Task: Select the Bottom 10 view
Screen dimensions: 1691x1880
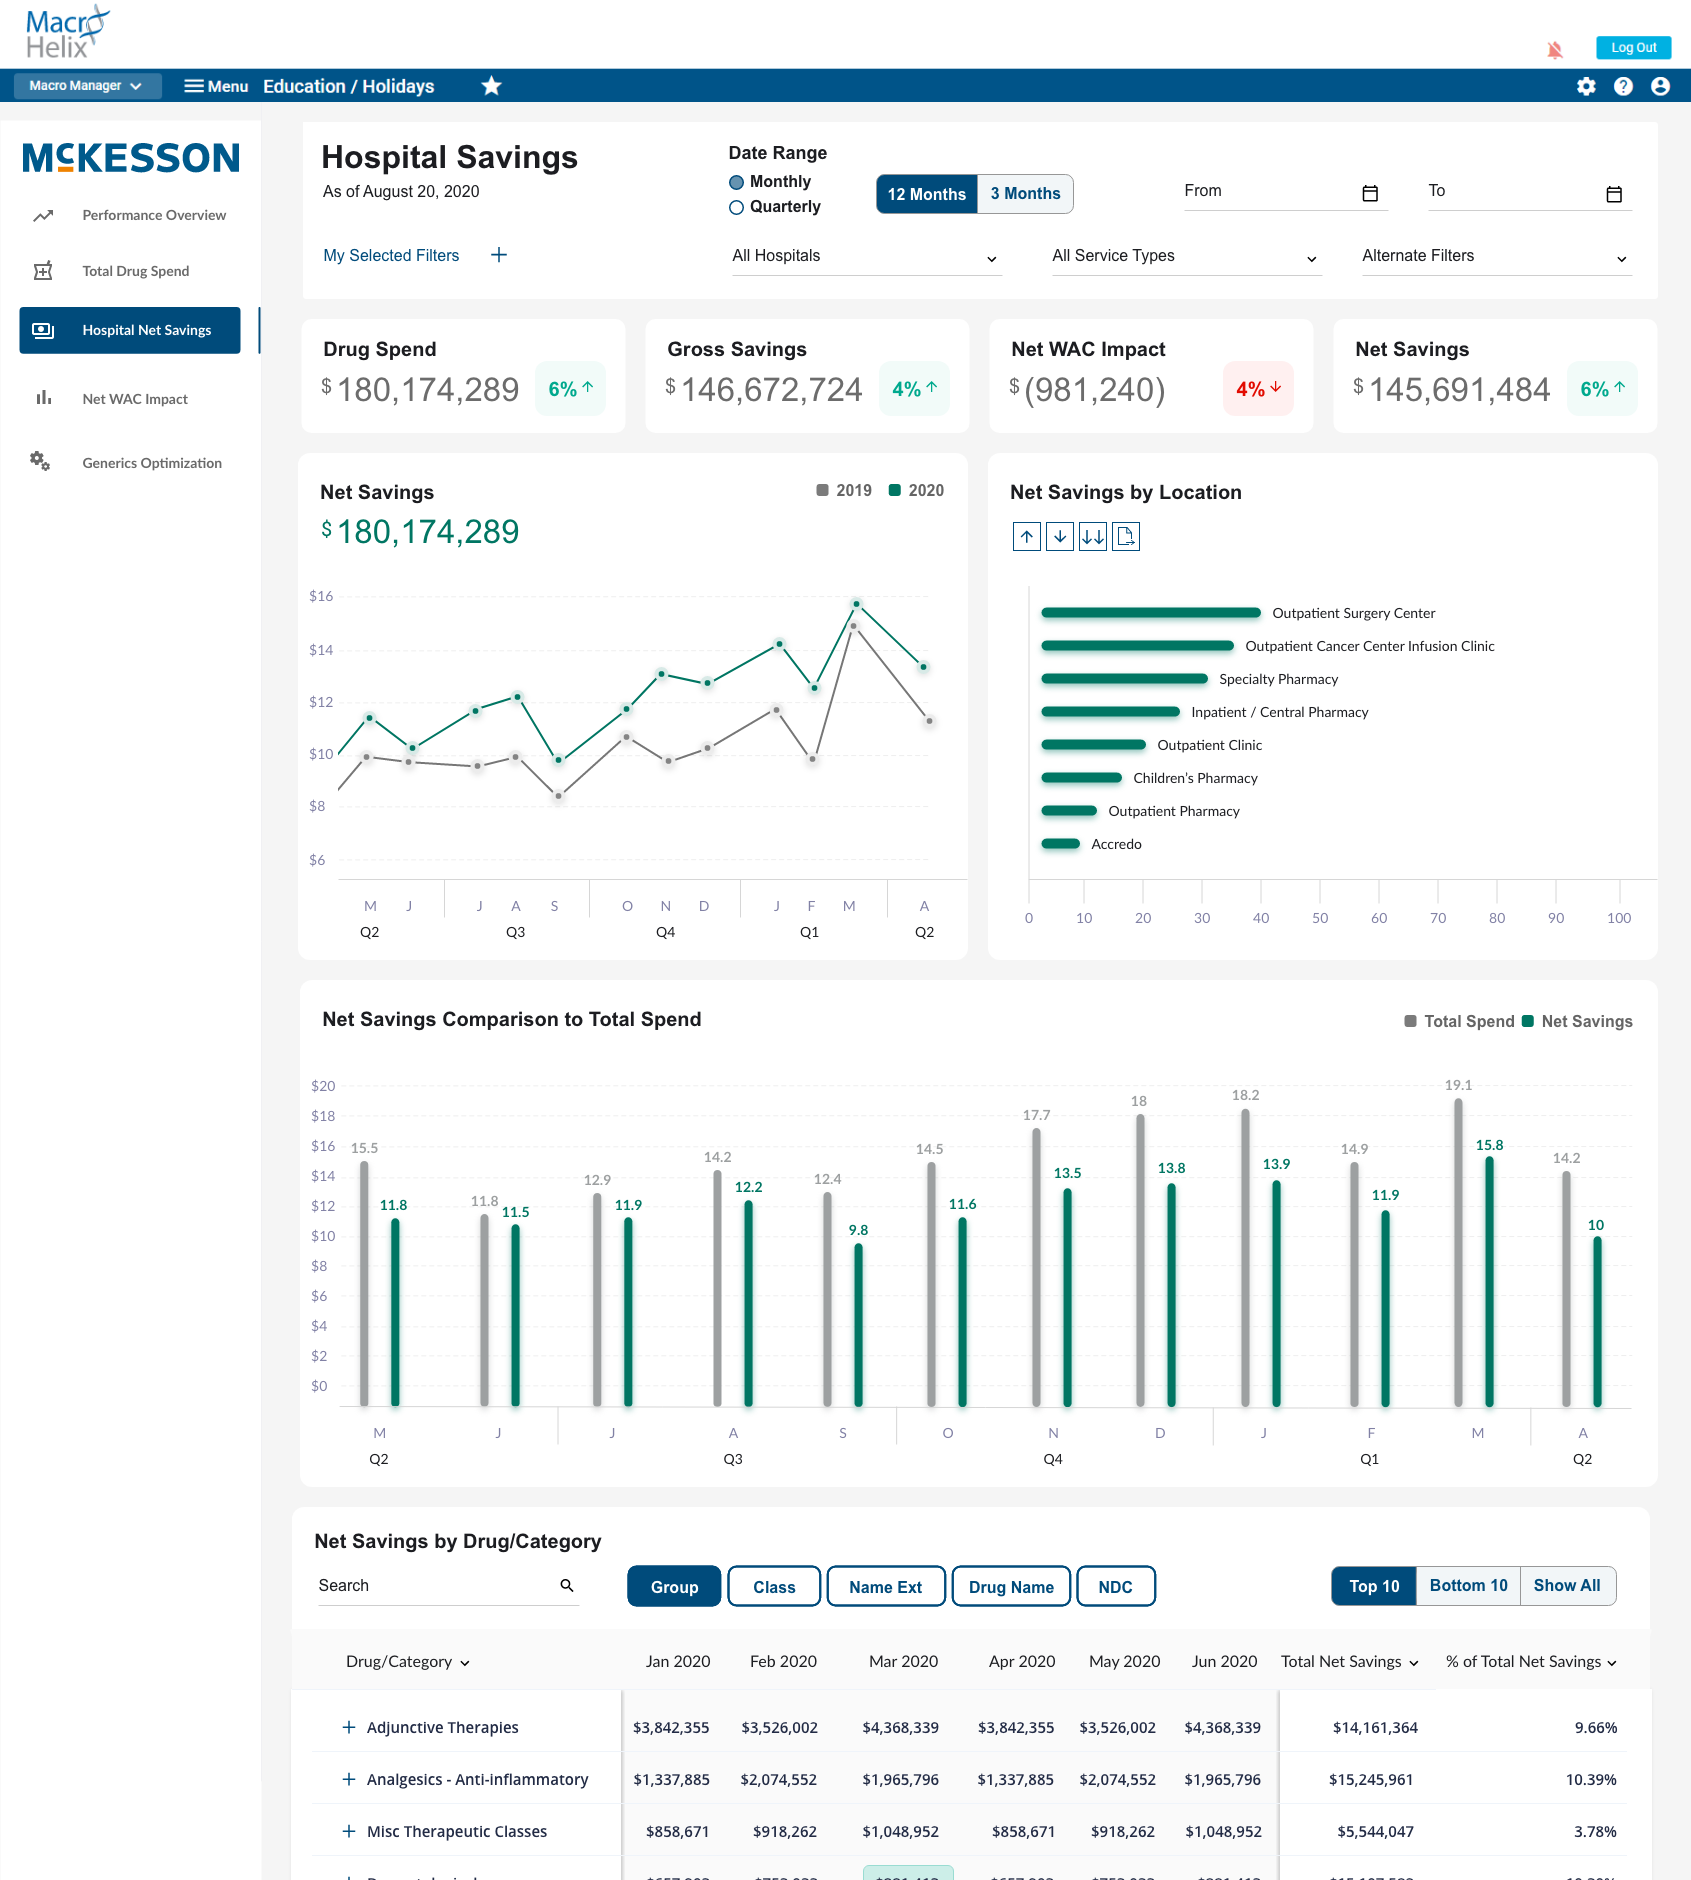Action: [x=1468, y=1586]
